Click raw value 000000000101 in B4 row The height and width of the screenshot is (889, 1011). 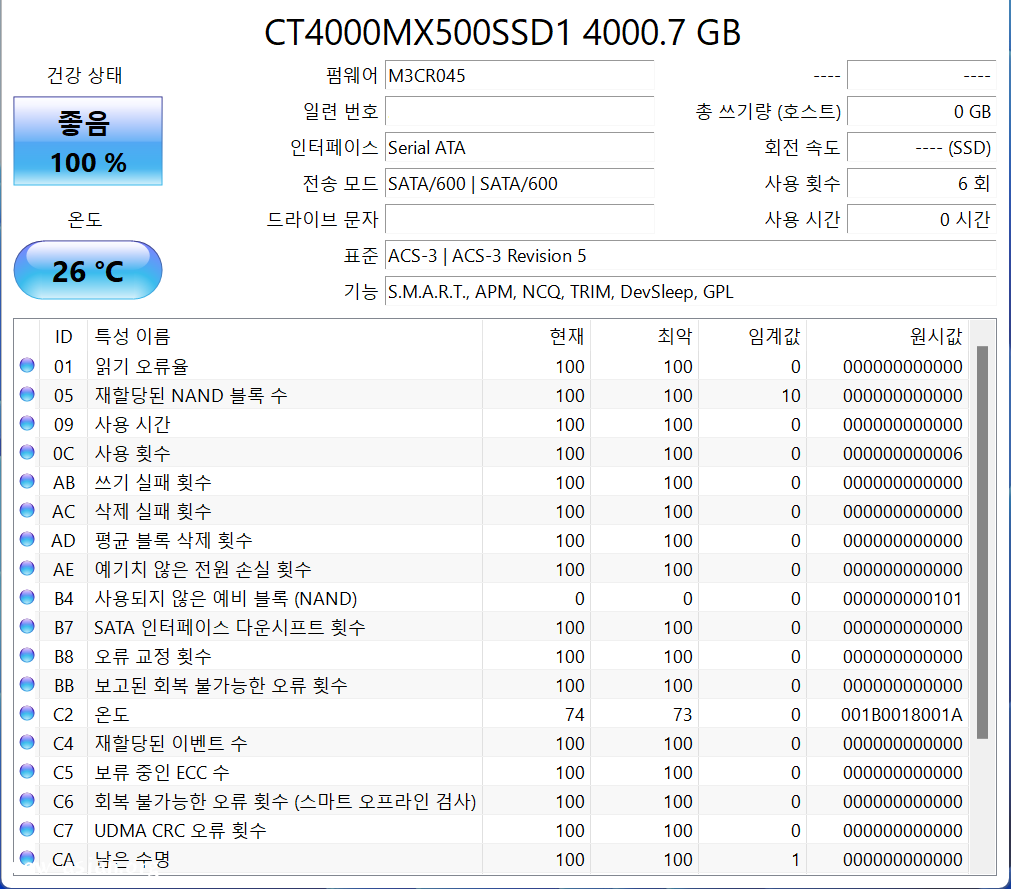click(903, 598)
